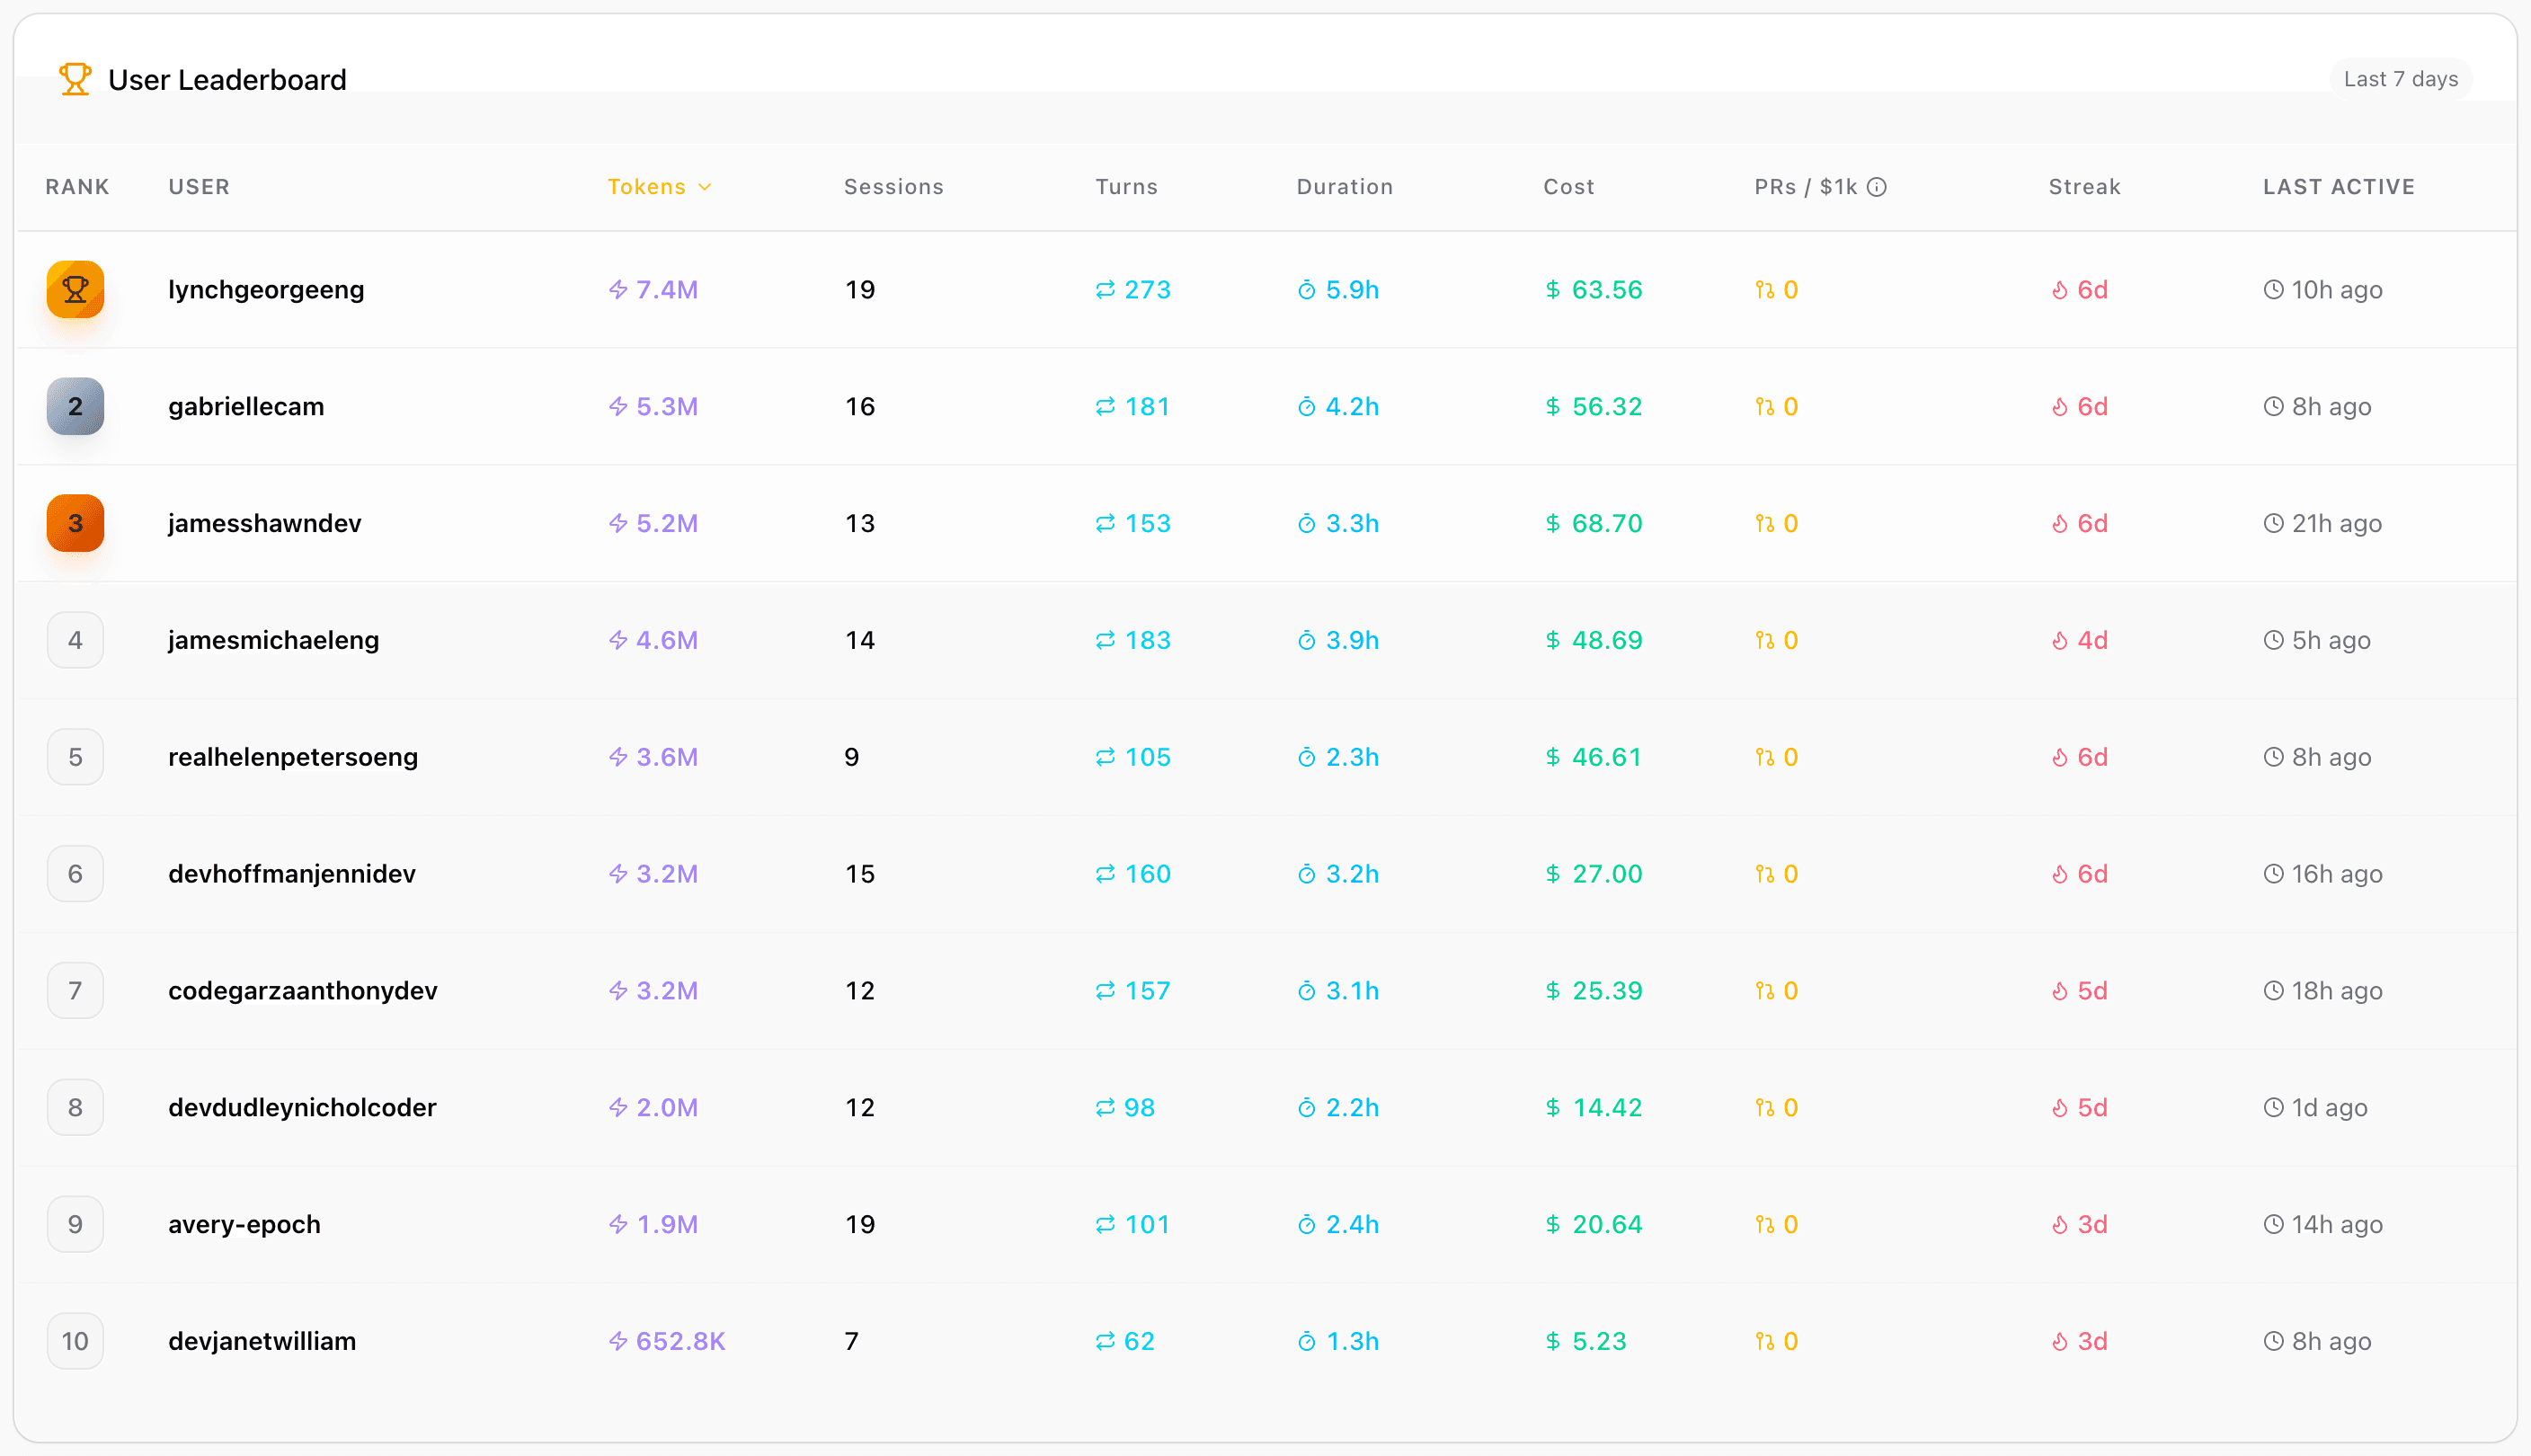Click the turns loop icon beside 273
This screenshot has width=2531, height=1456.
pos(1105,290)
